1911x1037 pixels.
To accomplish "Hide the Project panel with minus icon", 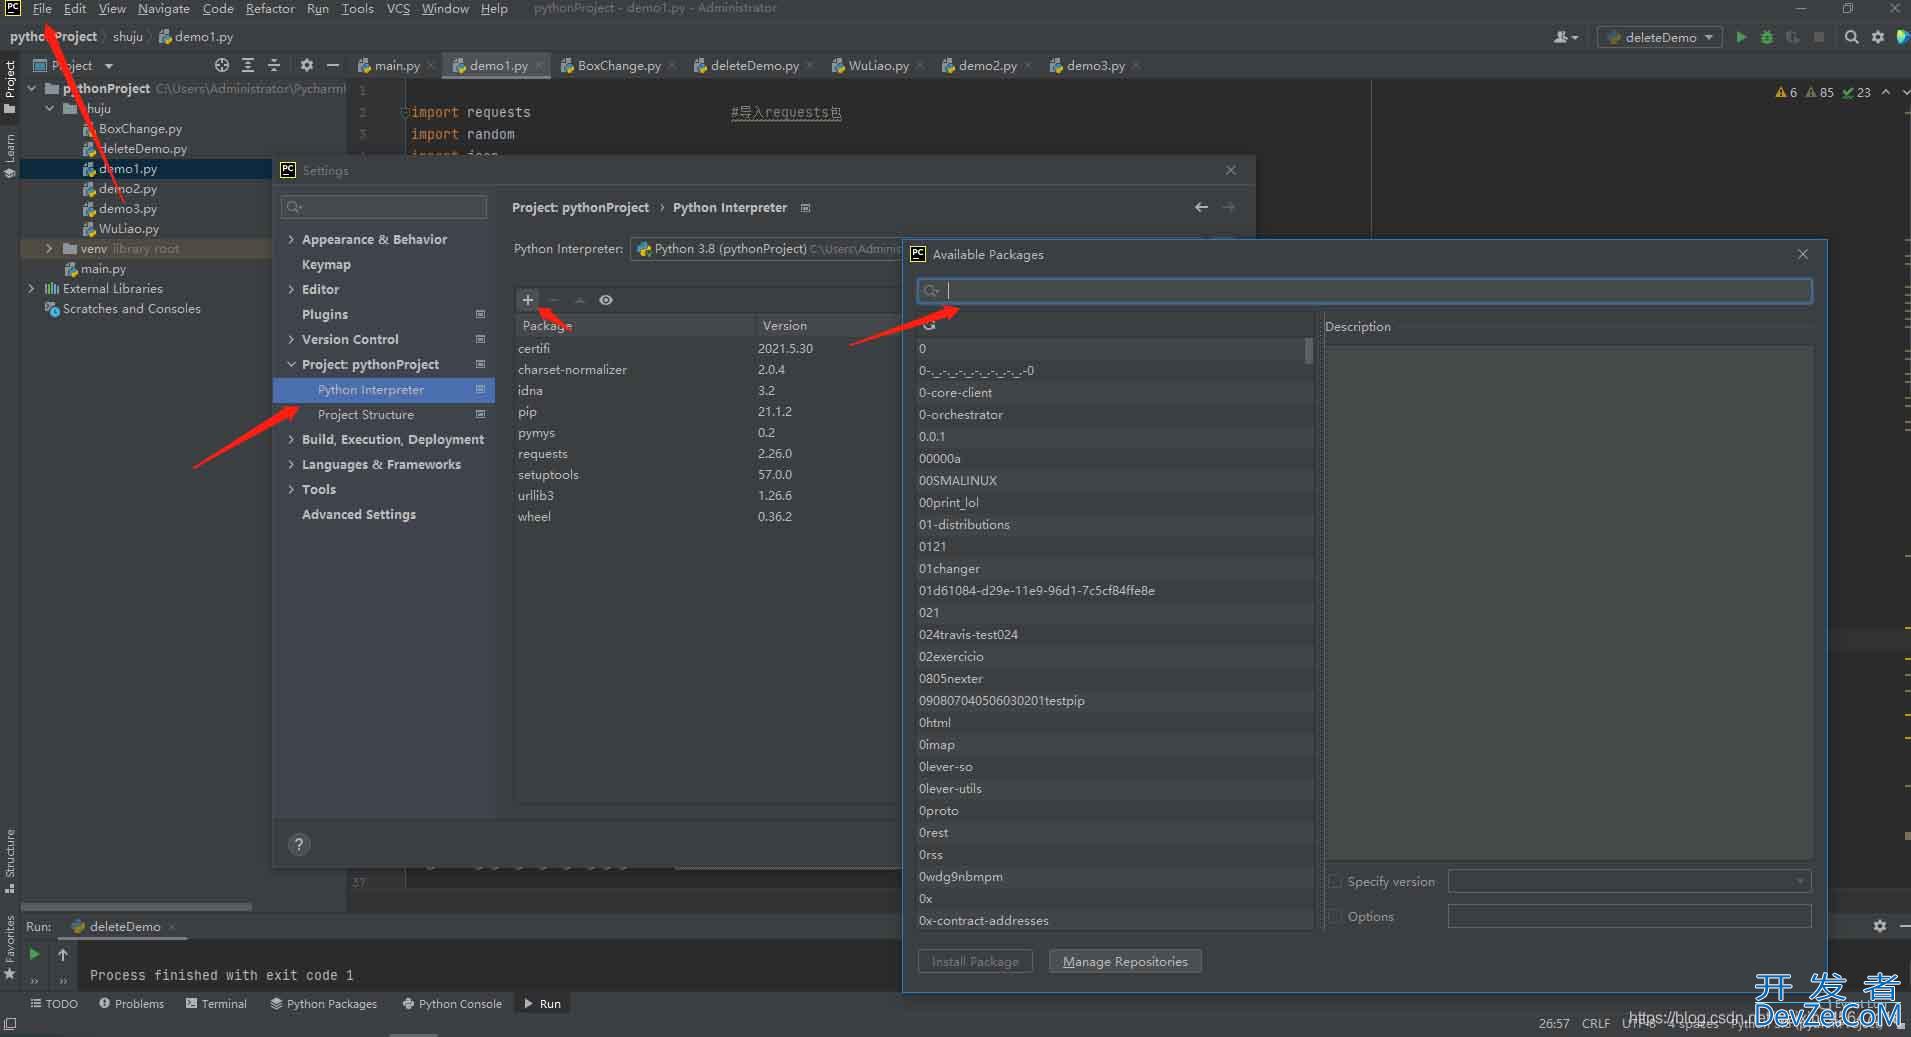I will point(333,65).
